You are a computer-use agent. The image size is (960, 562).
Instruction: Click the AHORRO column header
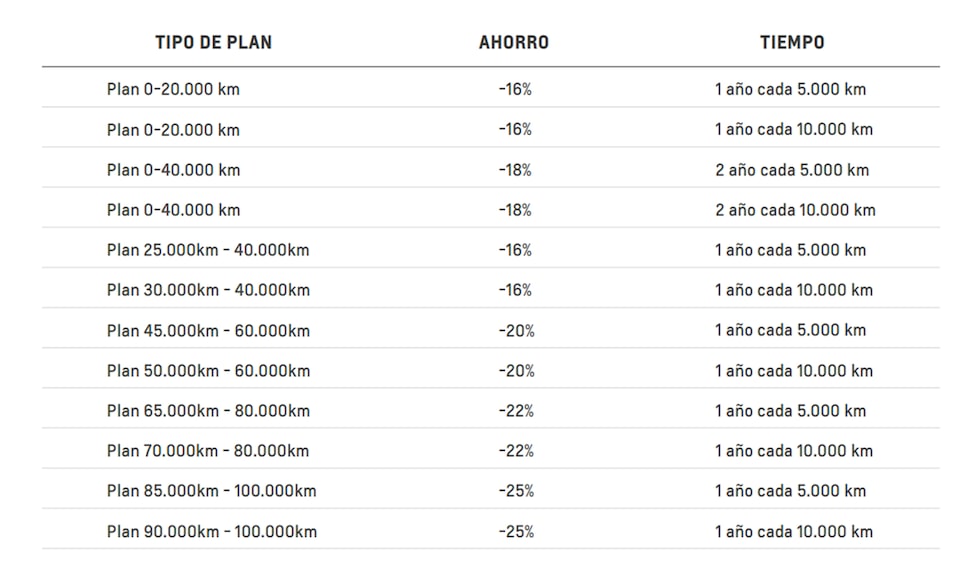click(514, 43)
